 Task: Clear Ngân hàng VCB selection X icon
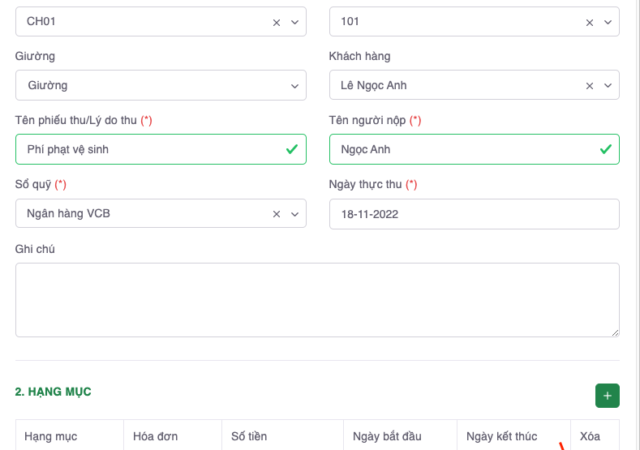point(277,214)
